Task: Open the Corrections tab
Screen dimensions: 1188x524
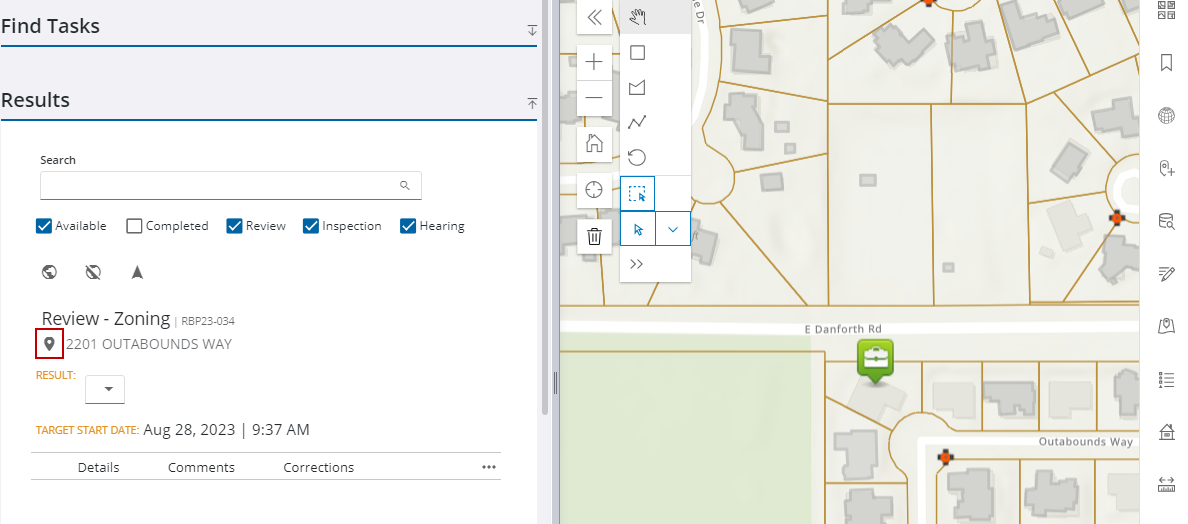Action: coord(318,467)
